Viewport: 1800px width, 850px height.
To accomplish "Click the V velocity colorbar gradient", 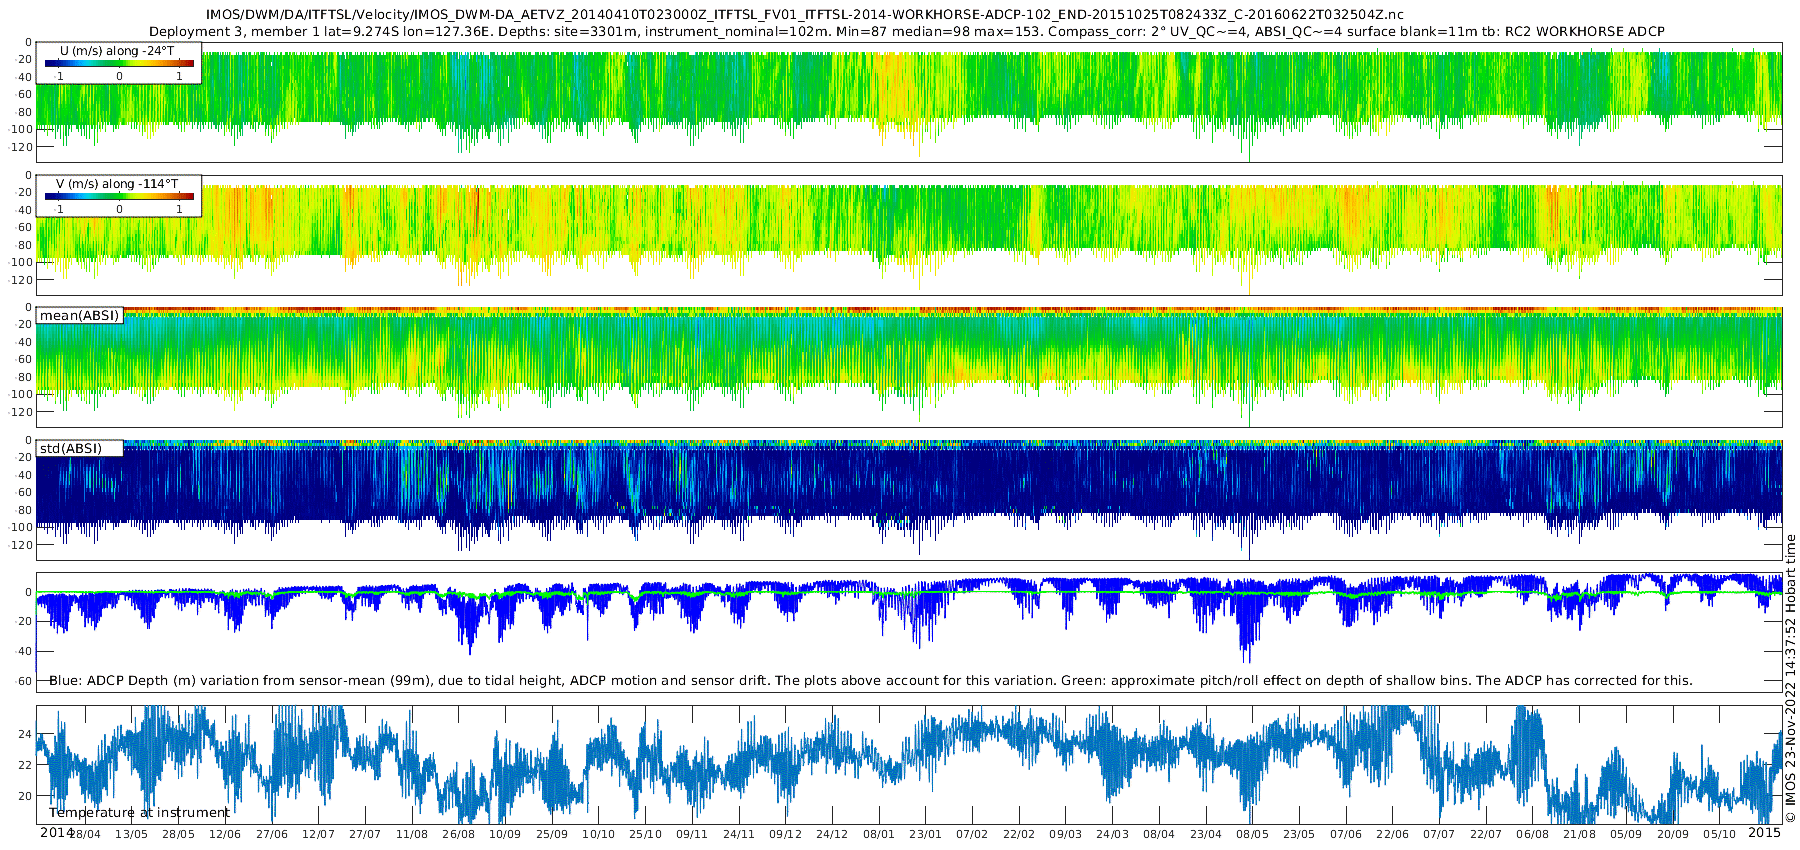I will 119,196.
